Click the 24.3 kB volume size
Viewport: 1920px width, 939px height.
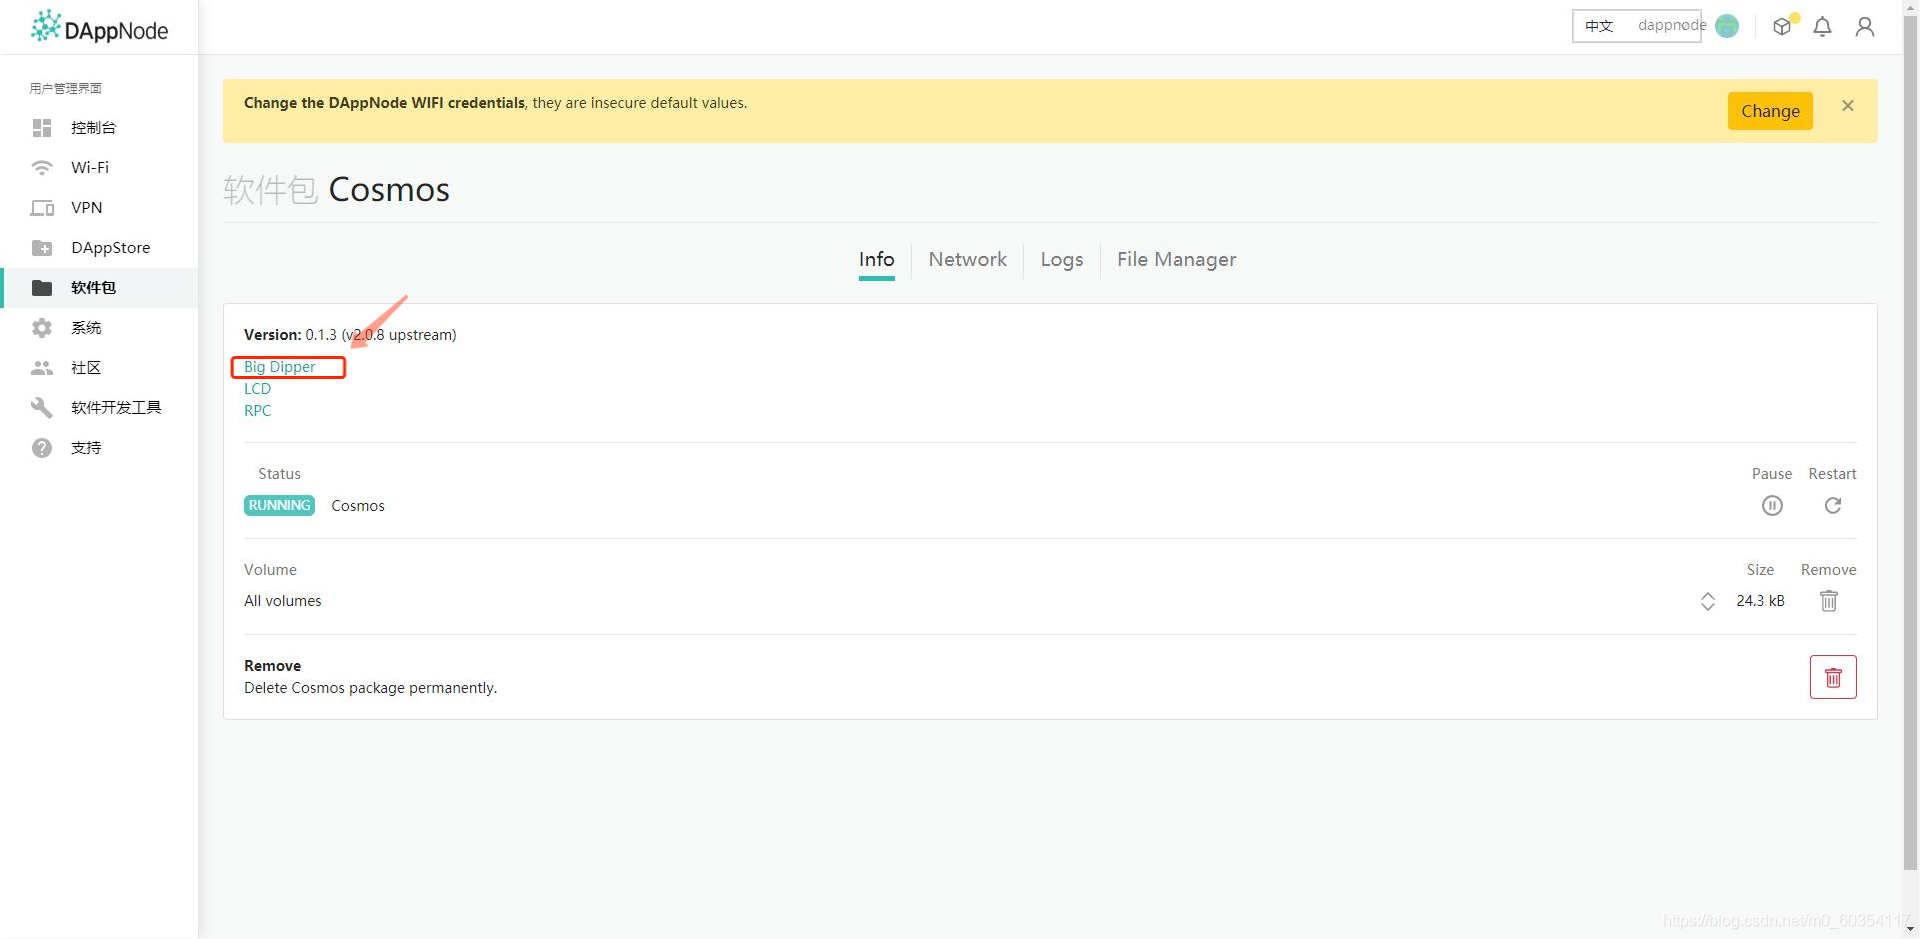coord(1760,601)
